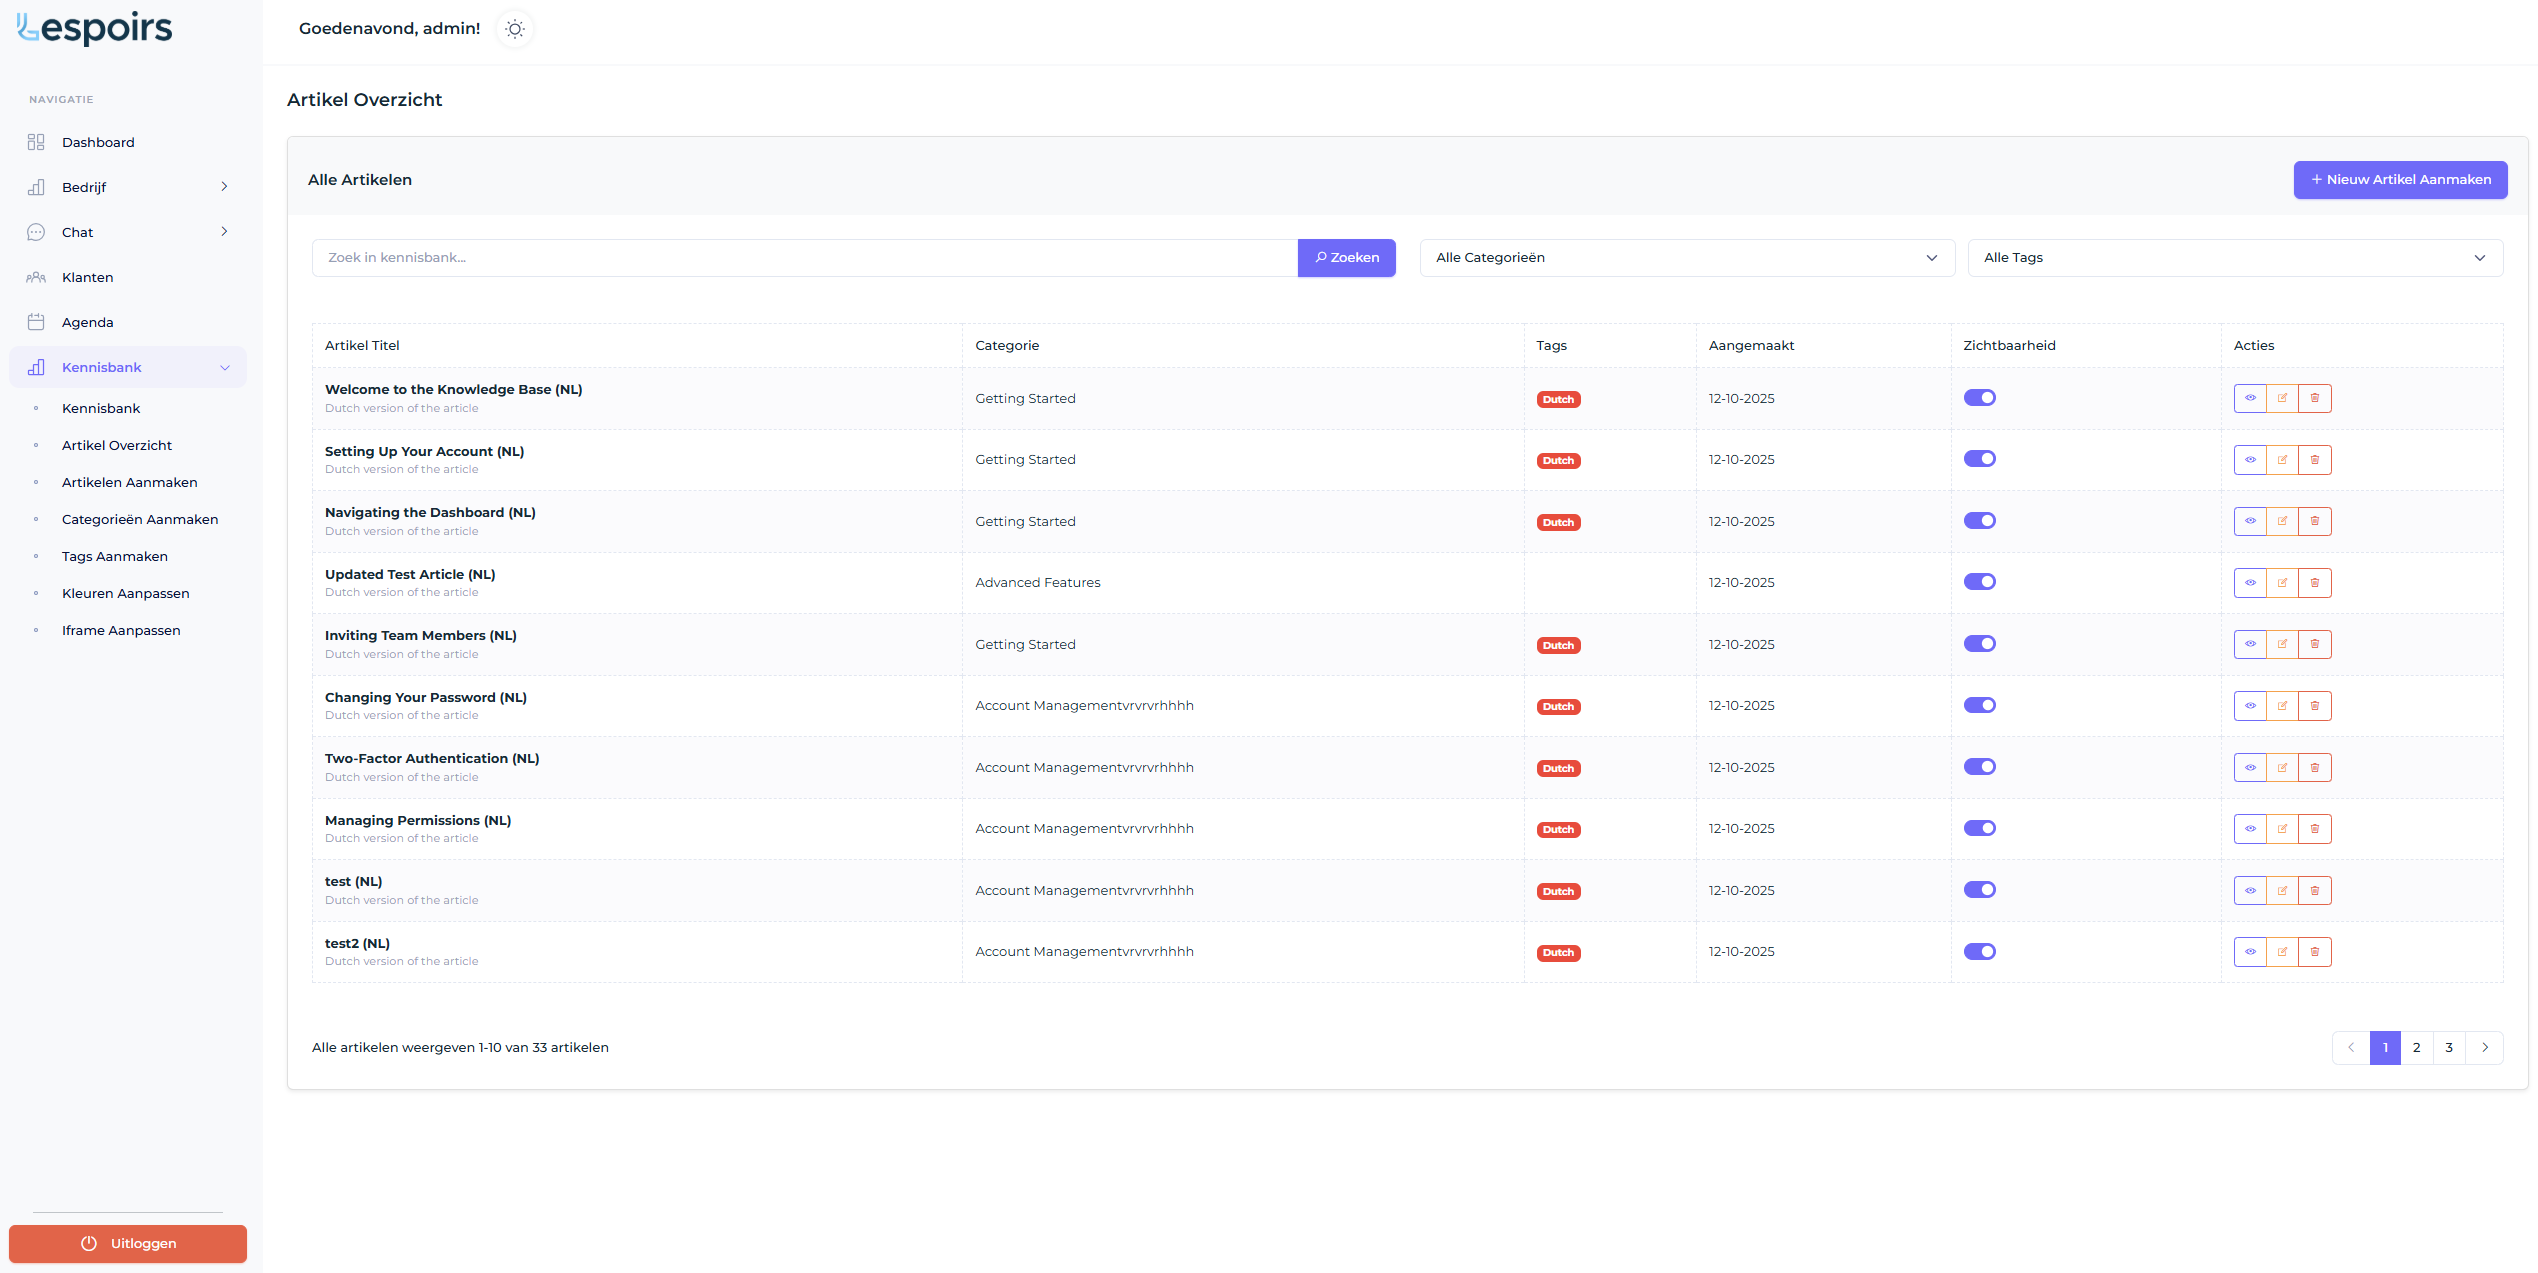Expand the Bedrijf sidebar menu
Screen dimensions: 2538x1273
128,187
